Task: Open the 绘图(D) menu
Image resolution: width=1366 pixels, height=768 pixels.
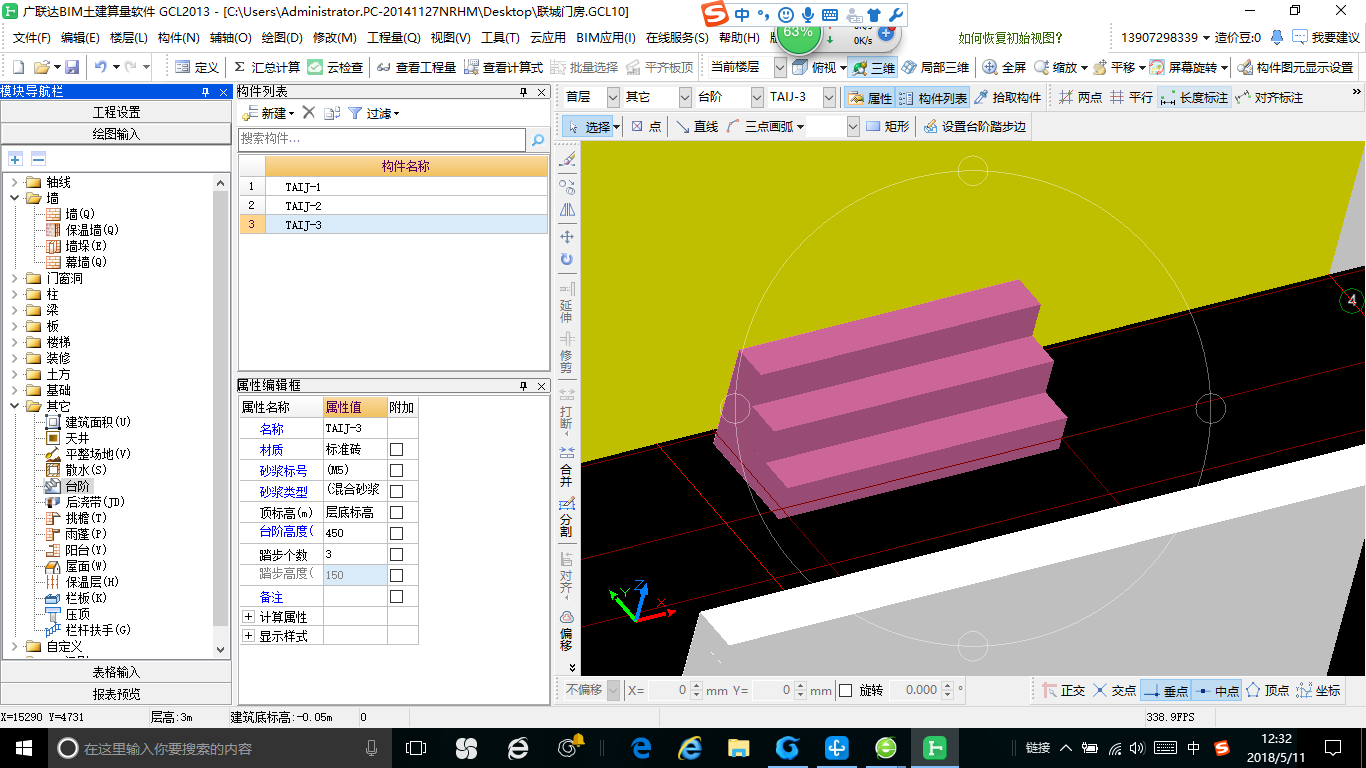Action: point(282,38)
